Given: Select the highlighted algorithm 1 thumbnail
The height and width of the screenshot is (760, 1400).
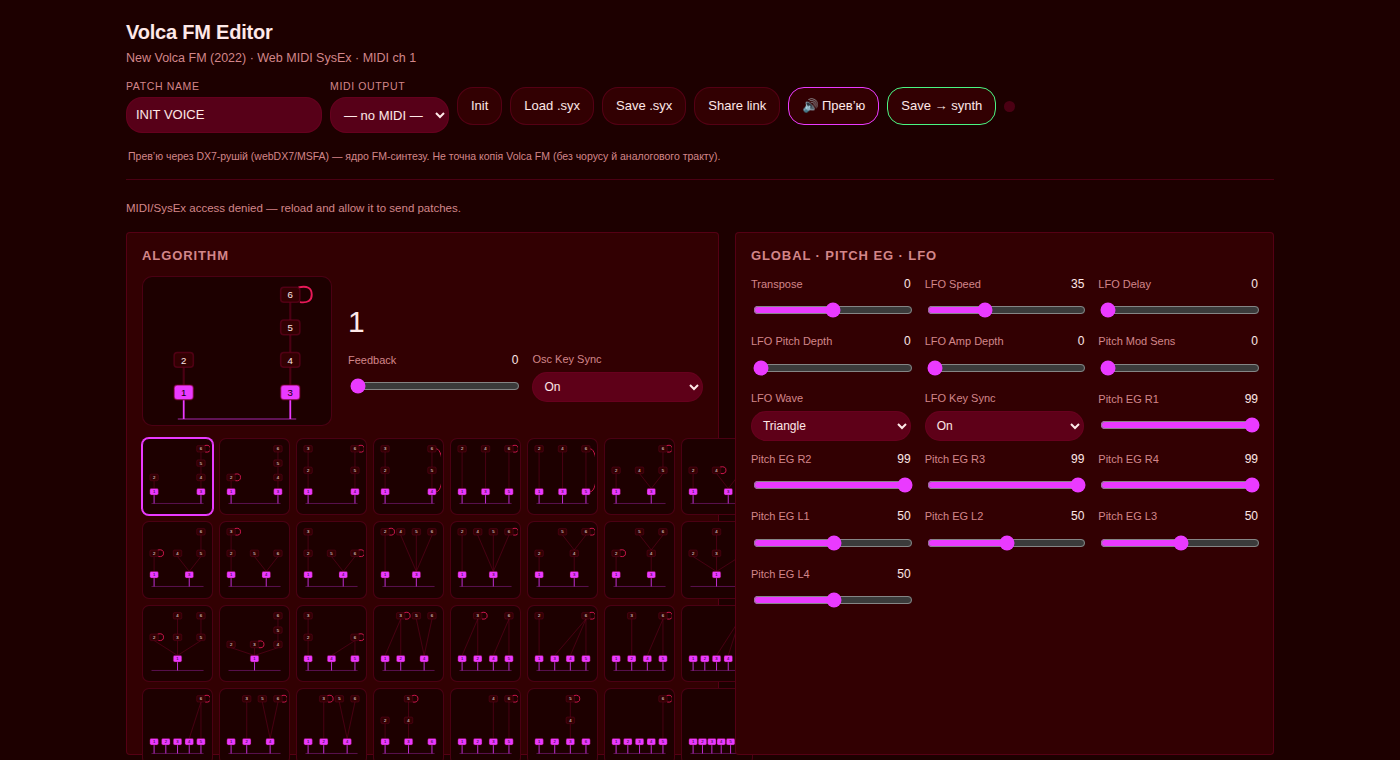Looking at the screenshot, I should pos(177,476).
